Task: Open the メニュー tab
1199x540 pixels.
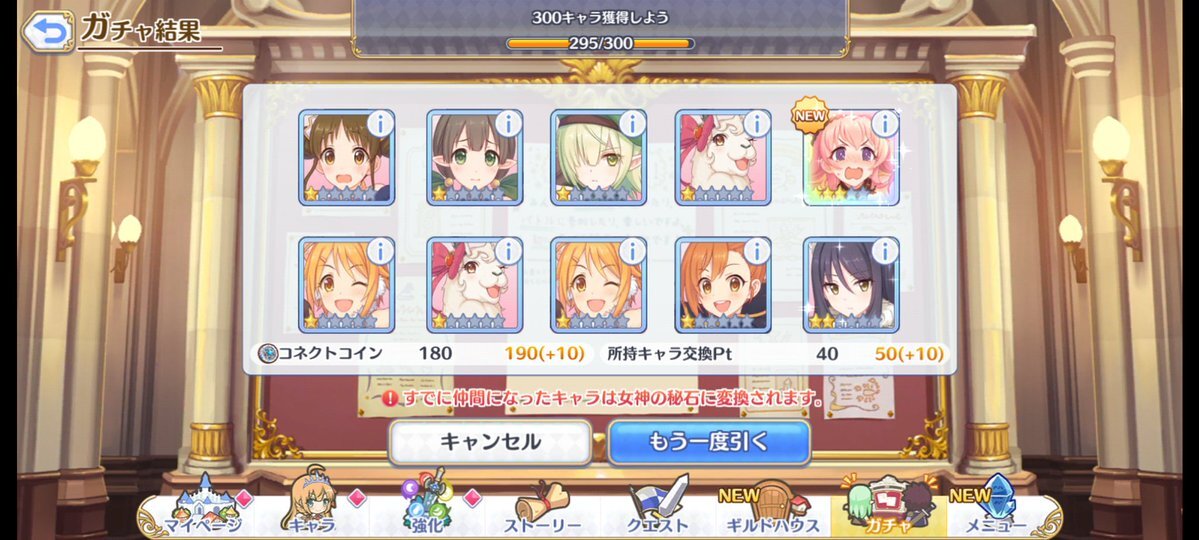Action: click(x=996, y=507)
